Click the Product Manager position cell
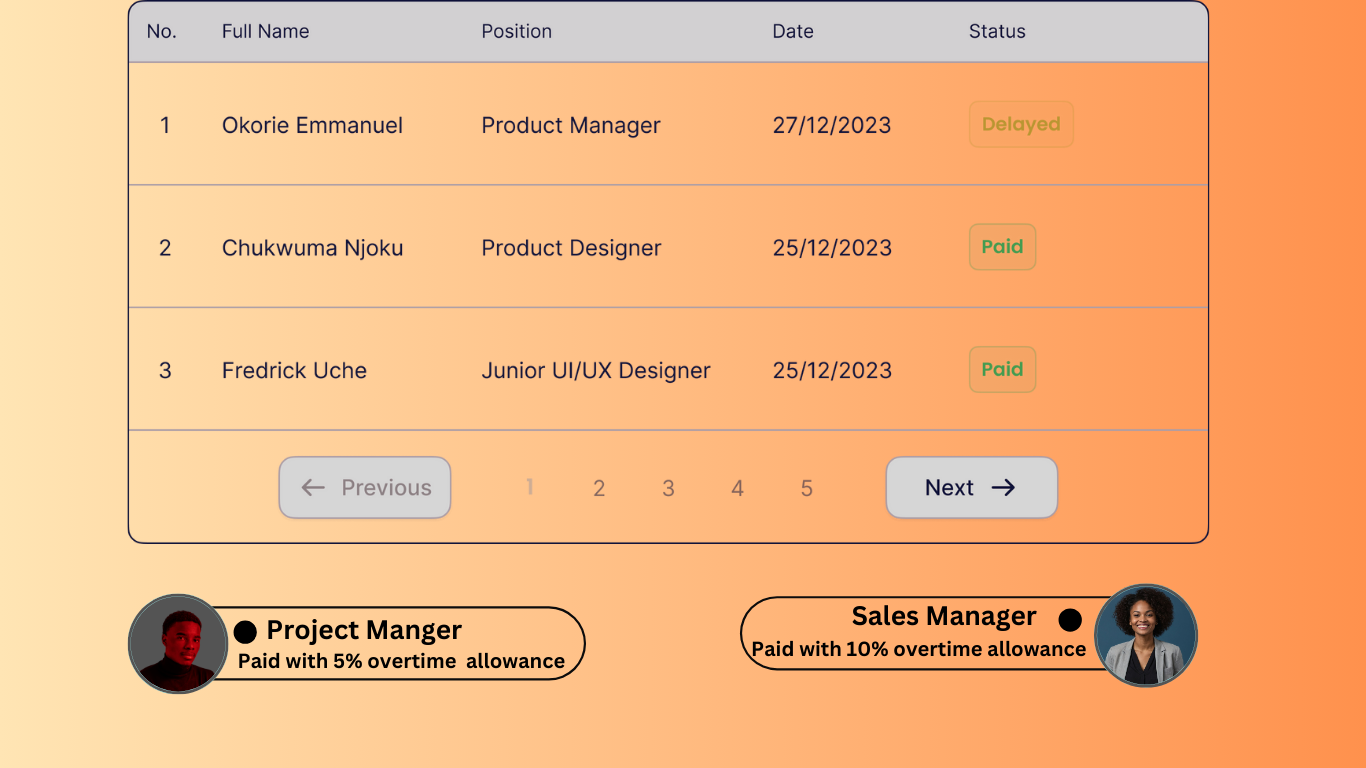1366x768 pixels. pos(571,125)
